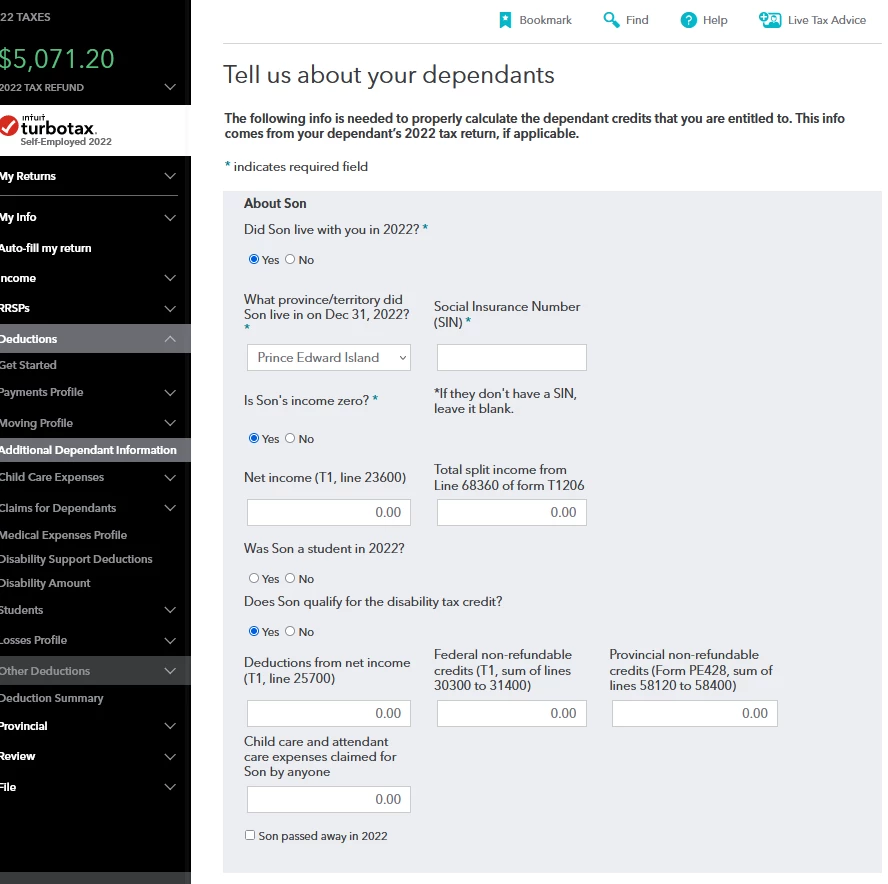The height and width of the screenshot is (884, 888).
Task: Open Get Started under Deductions
Action: [x=28, y=365]
